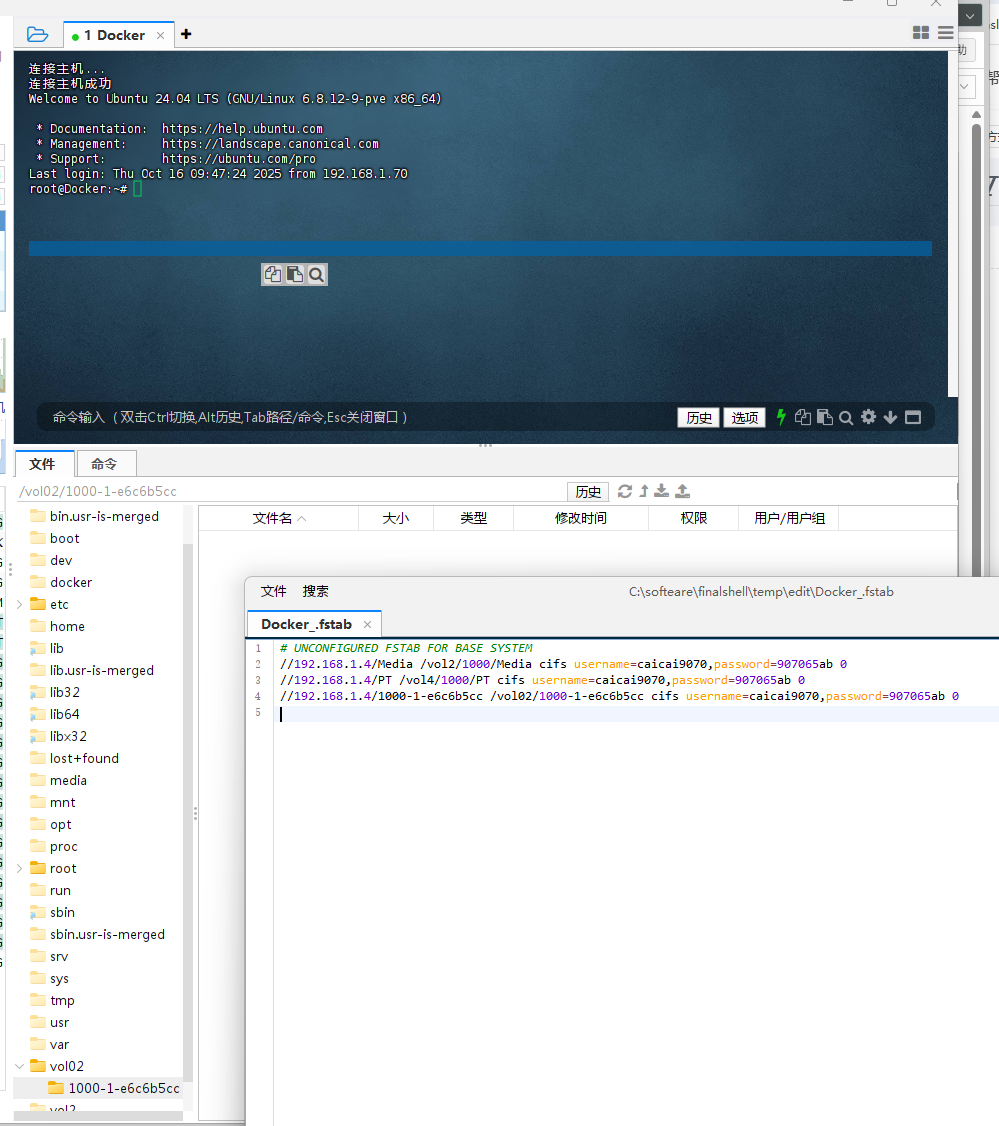Expand the root folder in tree
The image size is (999, 1126).
click(20, 868)
